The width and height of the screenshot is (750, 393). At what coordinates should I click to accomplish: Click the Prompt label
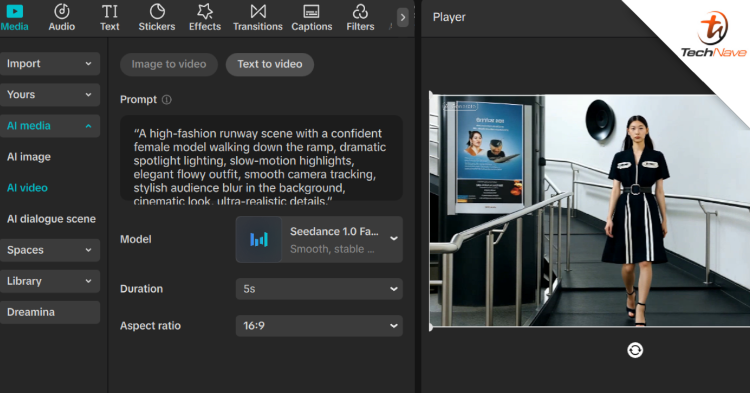[138, 99]
